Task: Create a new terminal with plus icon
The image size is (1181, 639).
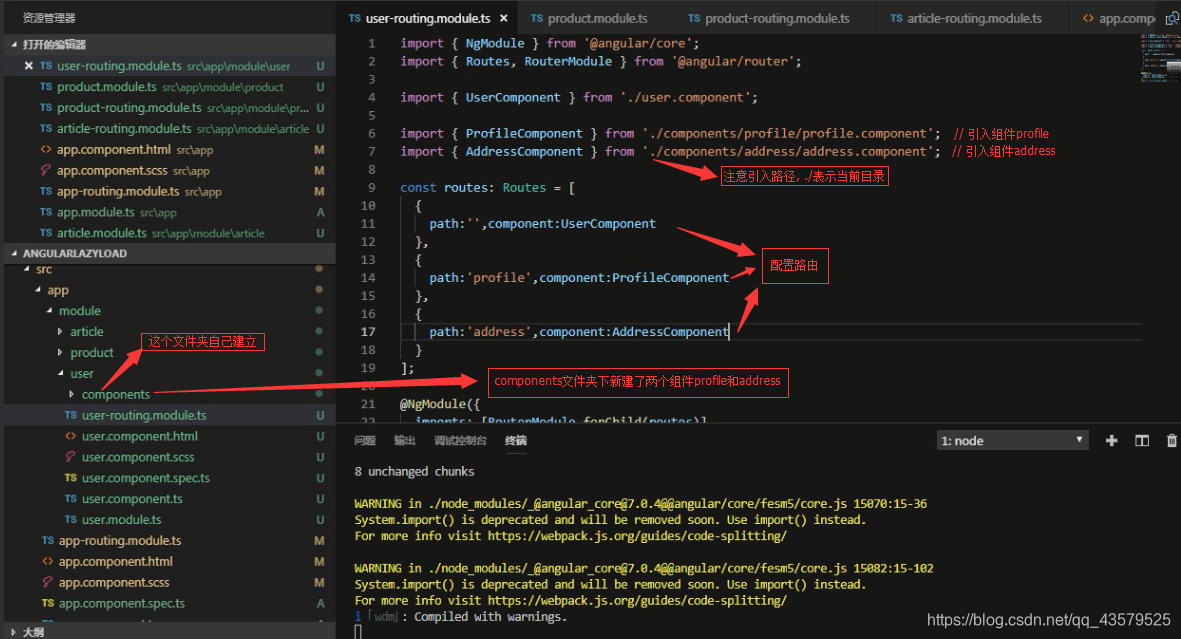Action: point(1112,441)
